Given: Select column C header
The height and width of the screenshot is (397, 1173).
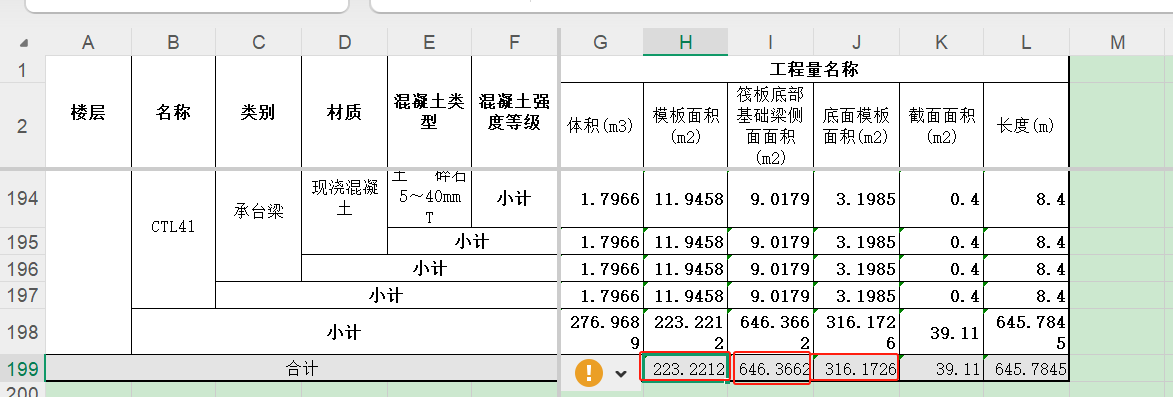Looking at the screenshot, I should pyautogui.click(x=259, y=43).
